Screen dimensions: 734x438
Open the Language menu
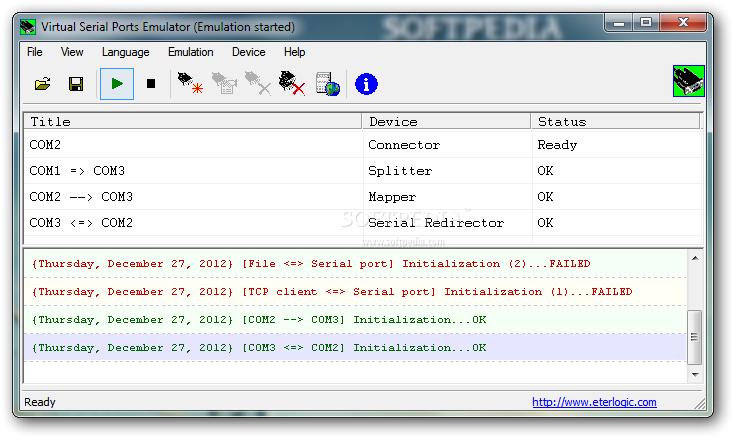coord(125,52)
